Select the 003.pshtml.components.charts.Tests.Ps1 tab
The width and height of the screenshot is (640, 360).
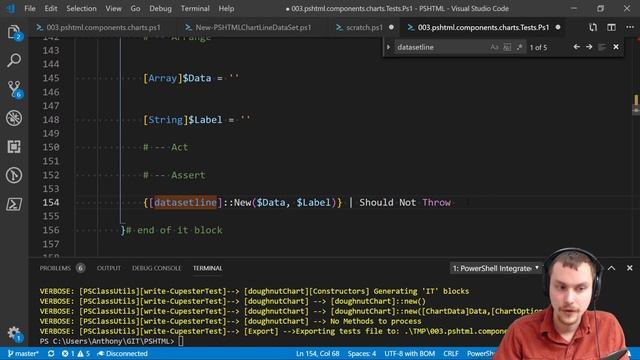pos(483,27)
